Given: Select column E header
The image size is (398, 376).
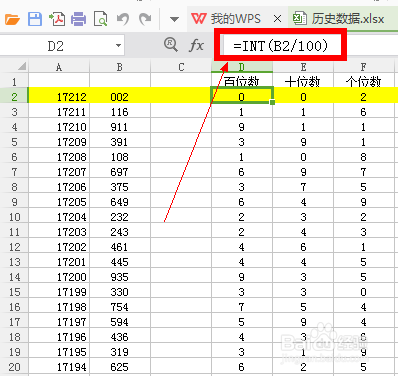Looking at the screenshot, I should [303, 67].
